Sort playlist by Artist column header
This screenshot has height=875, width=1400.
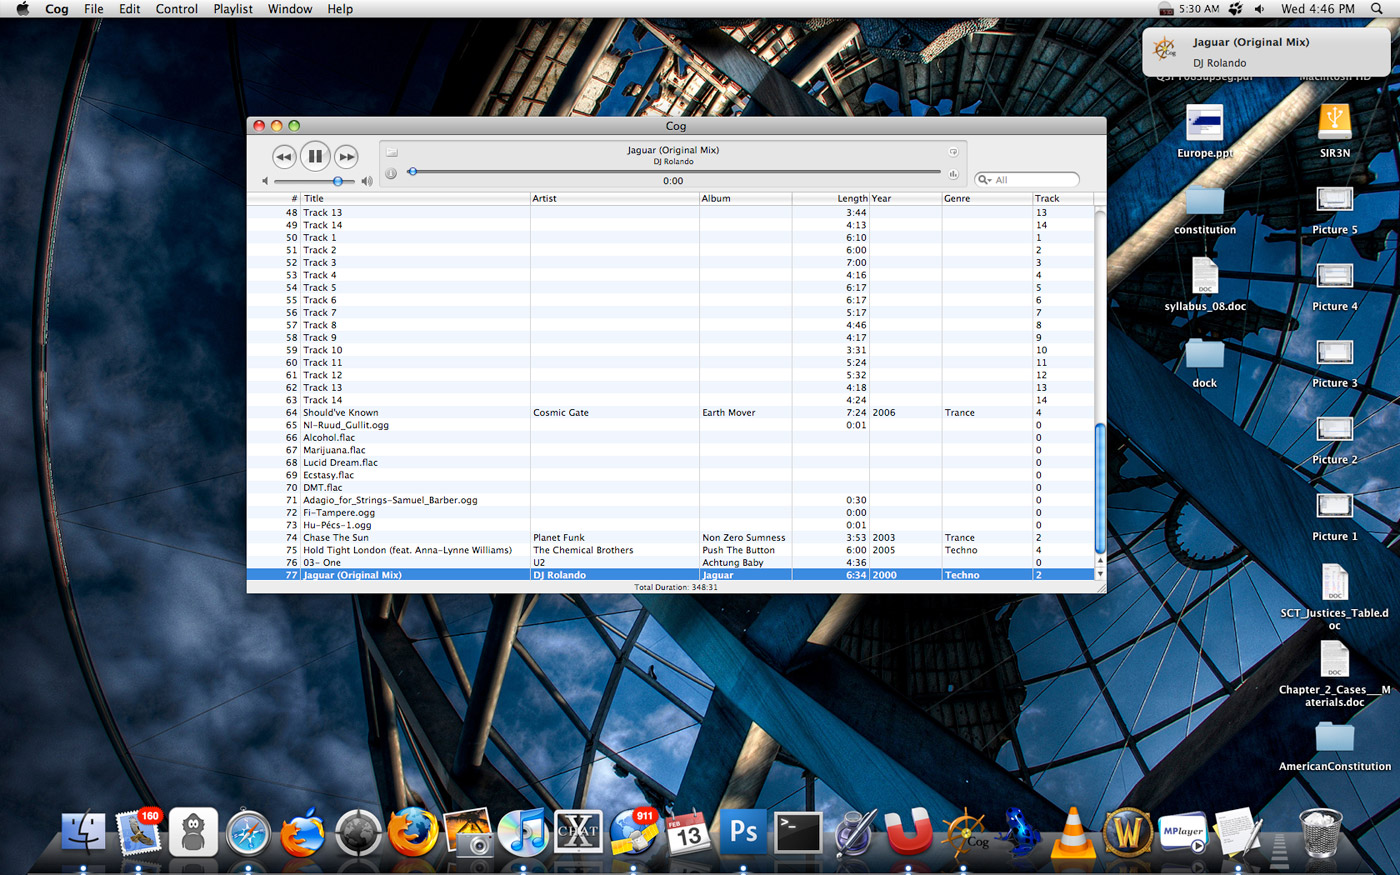click(614, 198)
